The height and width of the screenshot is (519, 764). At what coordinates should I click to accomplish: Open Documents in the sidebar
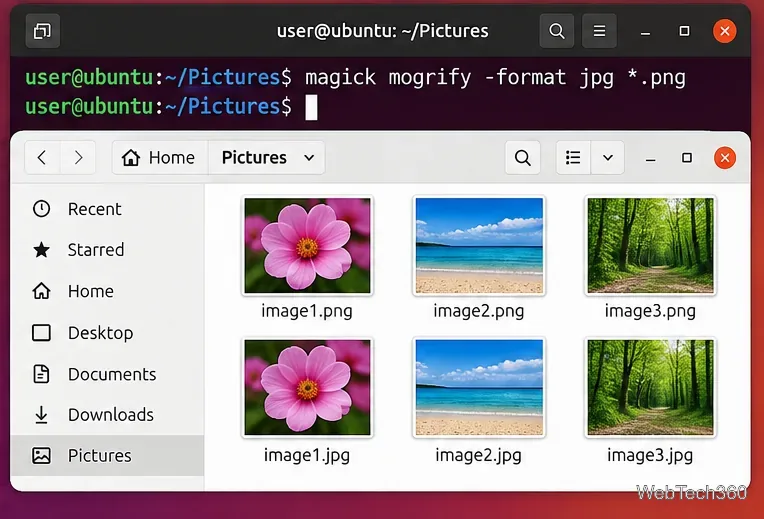click(107, 374)
